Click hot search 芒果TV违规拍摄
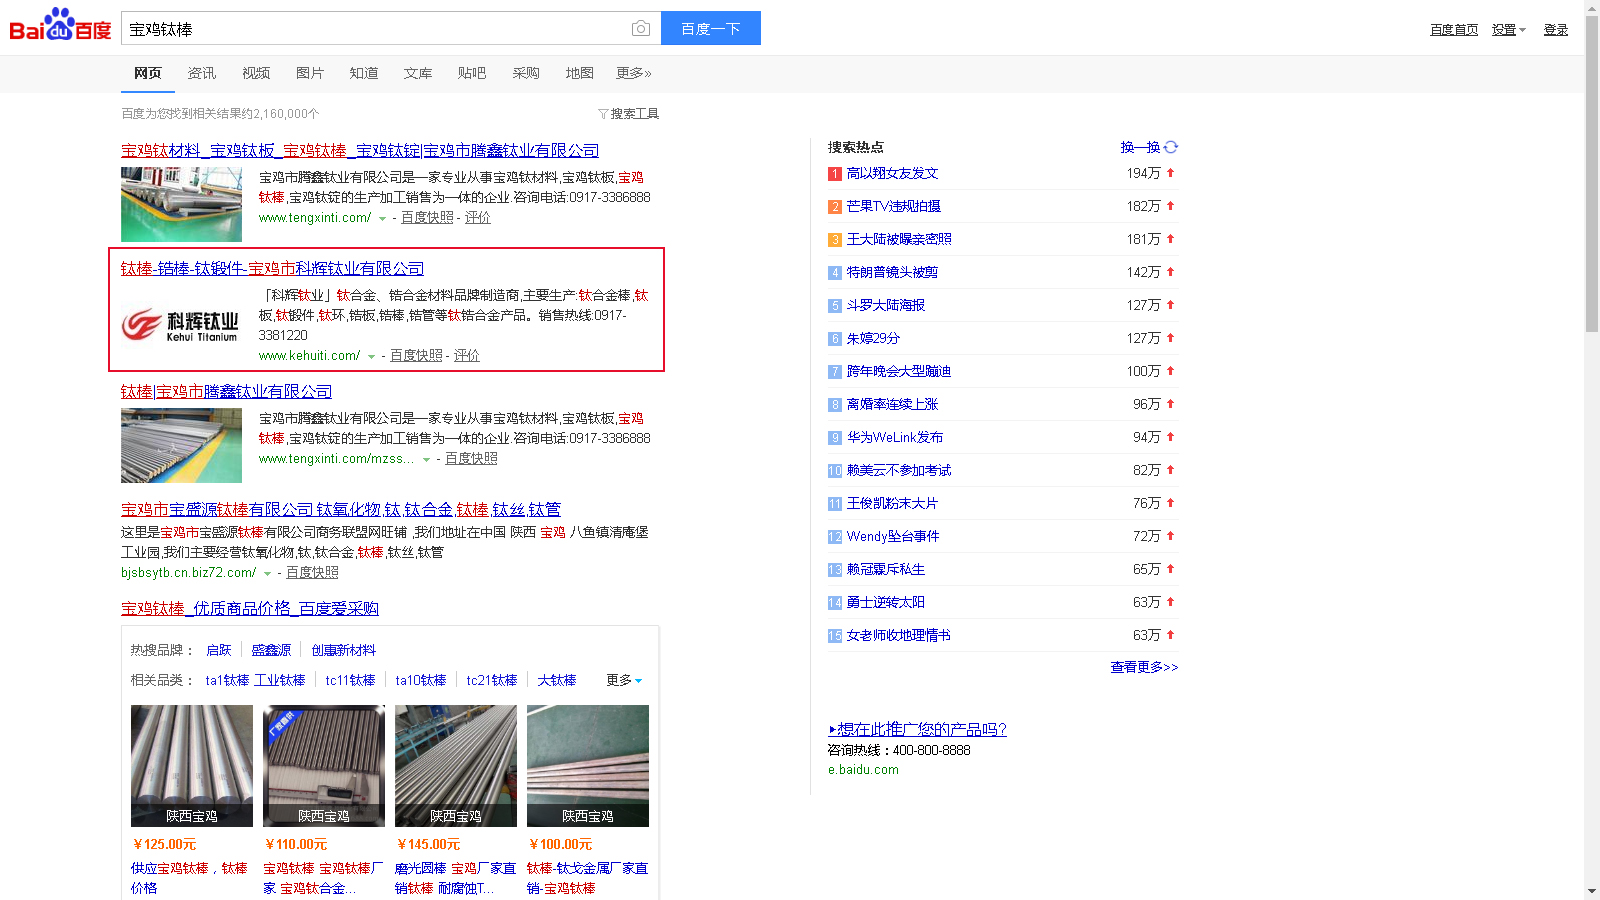1600x900 pixels. pyautogui.click(x=893, y=206)
